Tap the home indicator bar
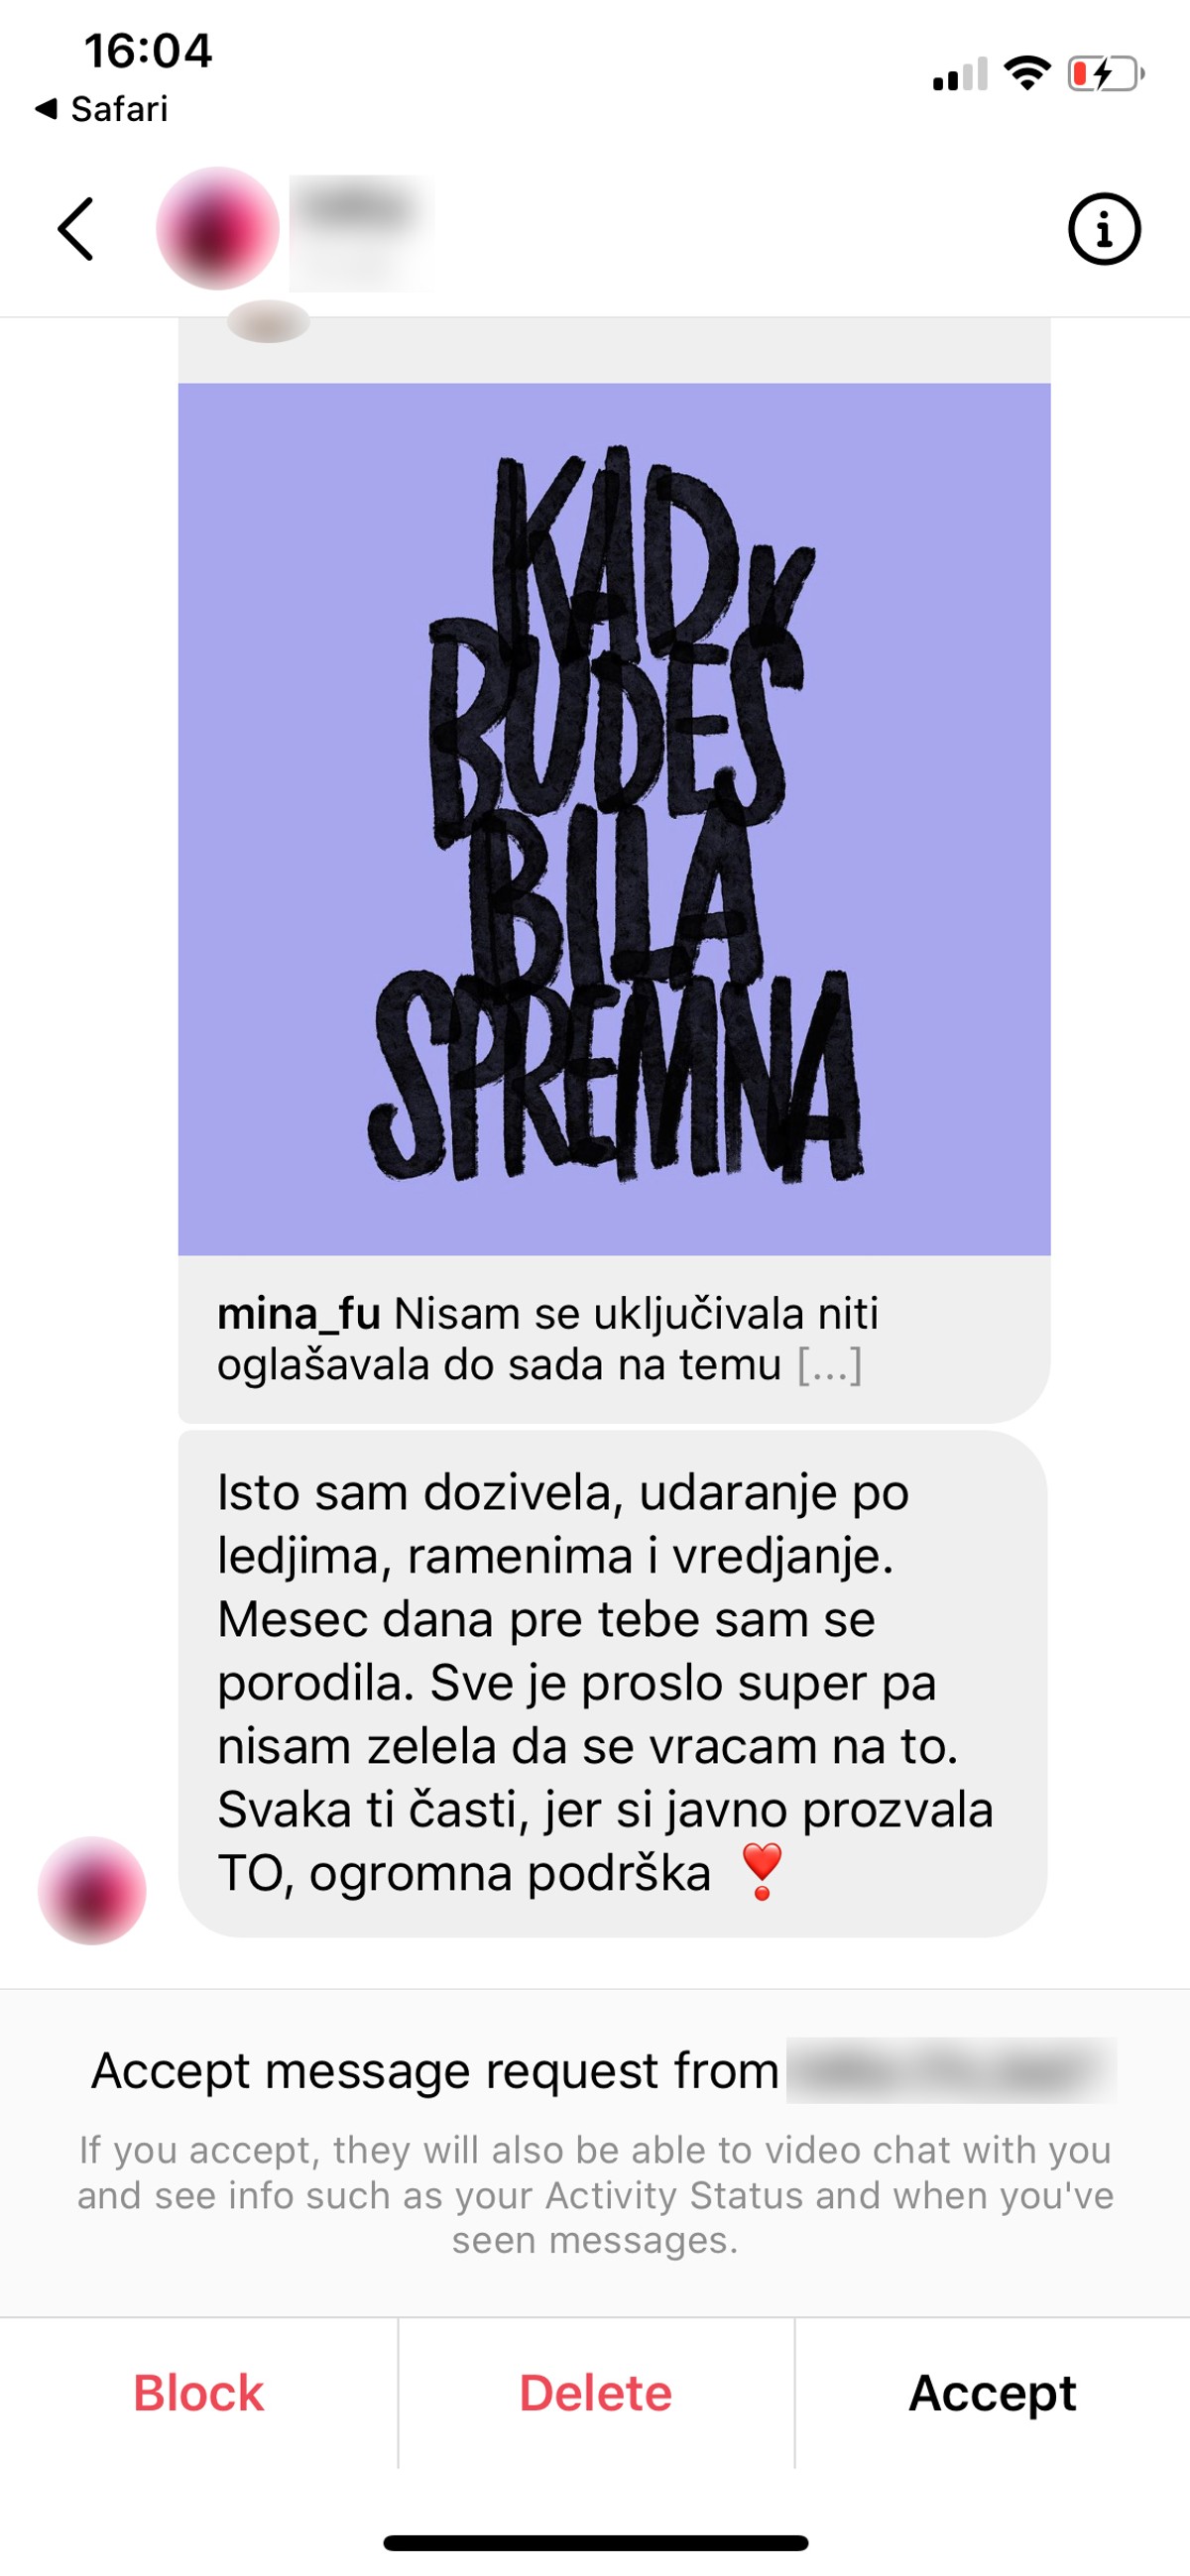 596,2543
